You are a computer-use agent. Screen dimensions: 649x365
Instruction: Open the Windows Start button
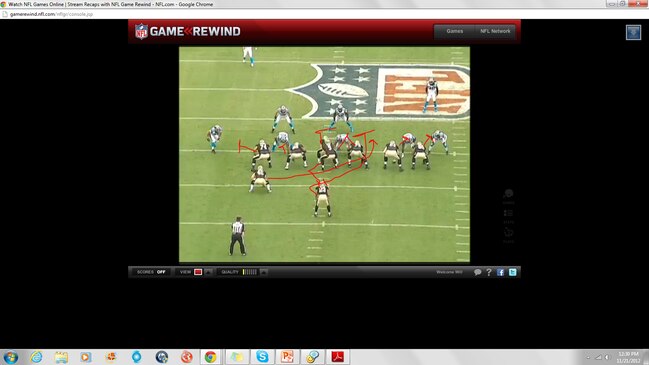[10, 357]
